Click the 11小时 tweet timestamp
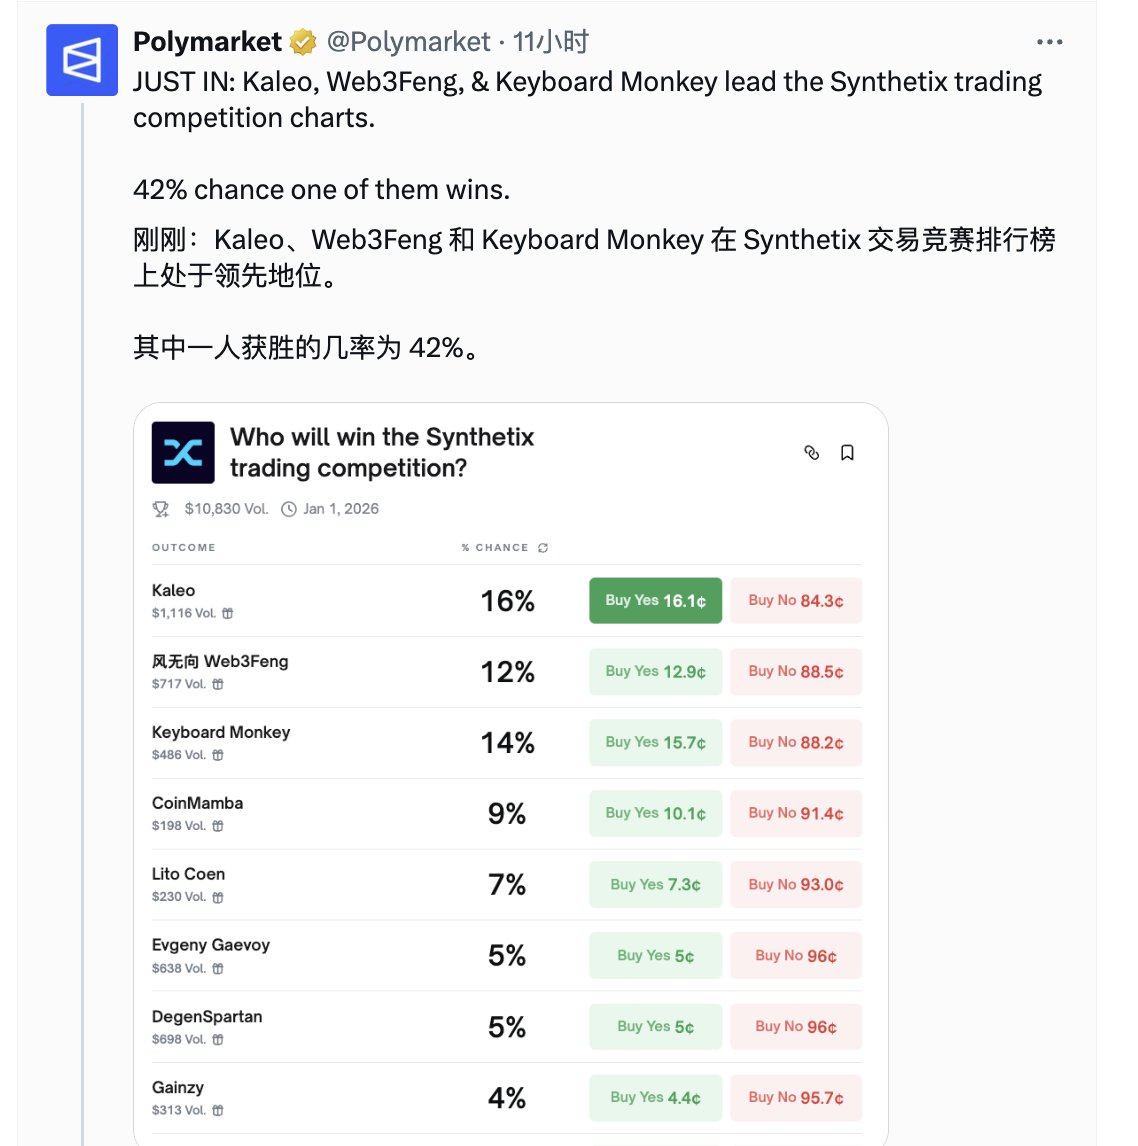The width and height of the screenshot is (1138, 1146). pyautogui.click(x=551, y=42)
